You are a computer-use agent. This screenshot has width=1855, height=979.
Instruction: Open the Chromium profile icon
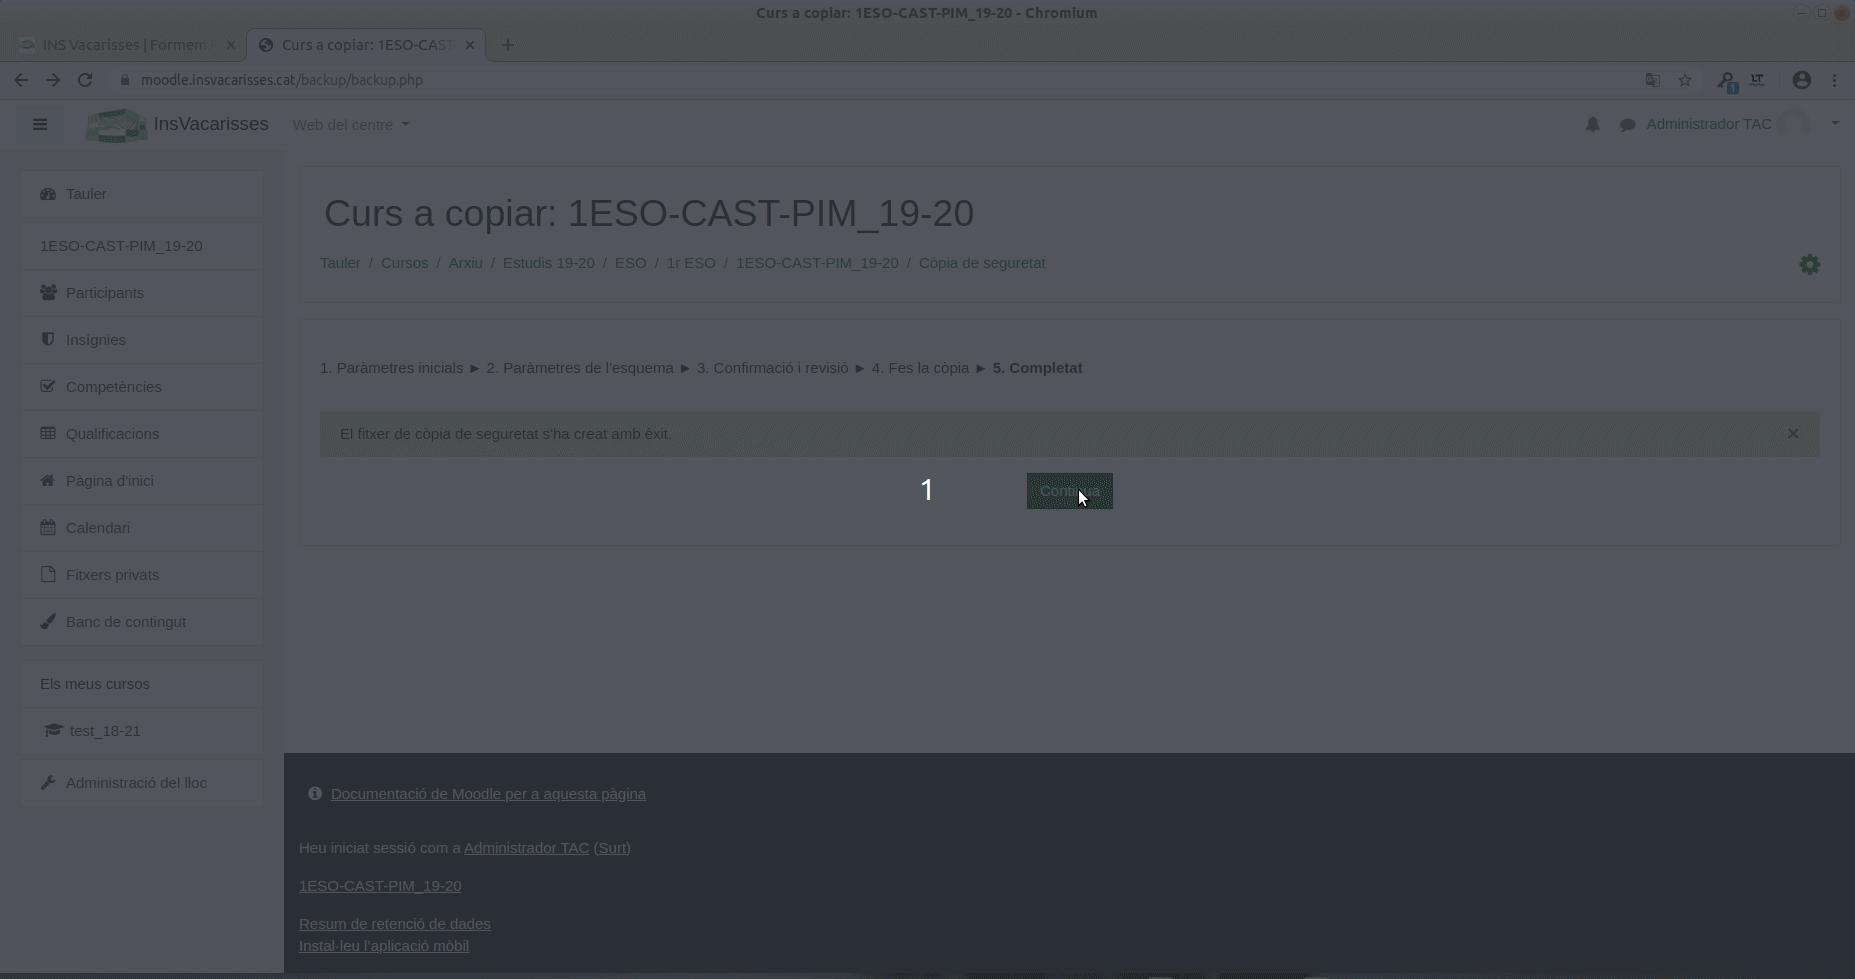(1802, 80)
